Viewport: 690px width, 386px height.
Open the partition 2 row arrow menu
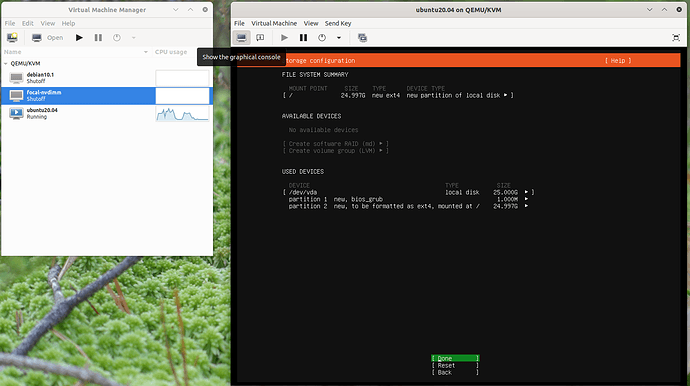pos(526,206)
